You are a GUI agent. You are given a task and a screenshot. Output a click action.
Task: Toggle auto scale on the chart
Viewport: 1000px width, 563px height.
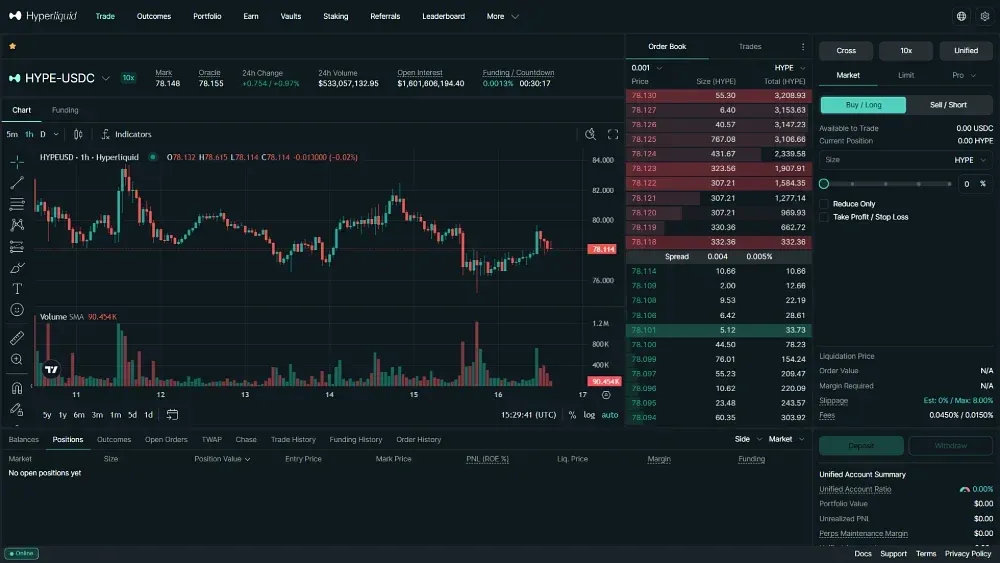click(x=610, y=415)
